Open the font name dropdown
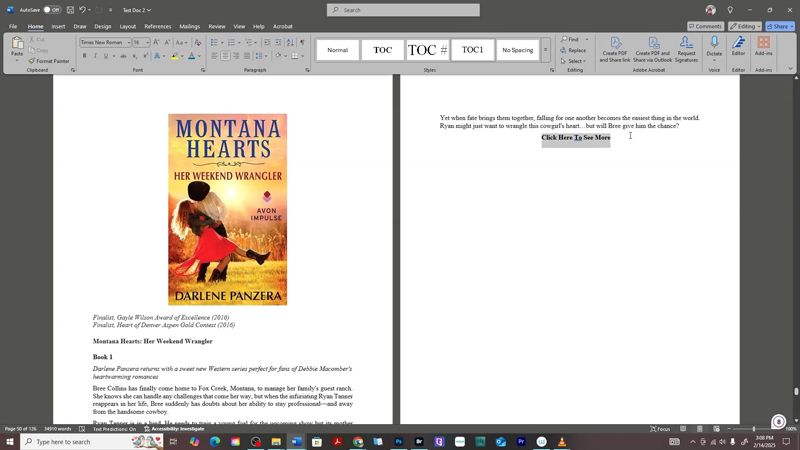This screenshot has height=450, width=800. tap(128, 43)
